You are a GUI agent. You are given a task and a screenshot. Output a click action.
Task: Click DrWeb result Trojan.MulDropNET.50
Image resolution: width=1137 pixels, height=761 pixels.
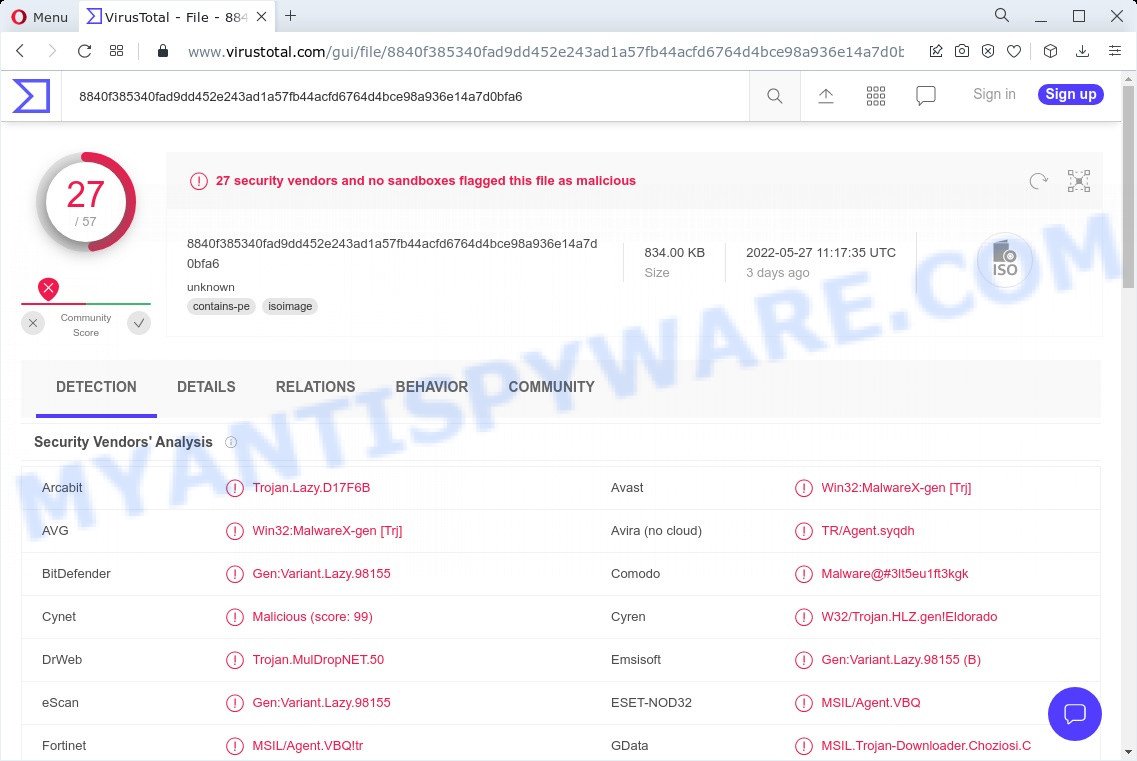point(318,659)
